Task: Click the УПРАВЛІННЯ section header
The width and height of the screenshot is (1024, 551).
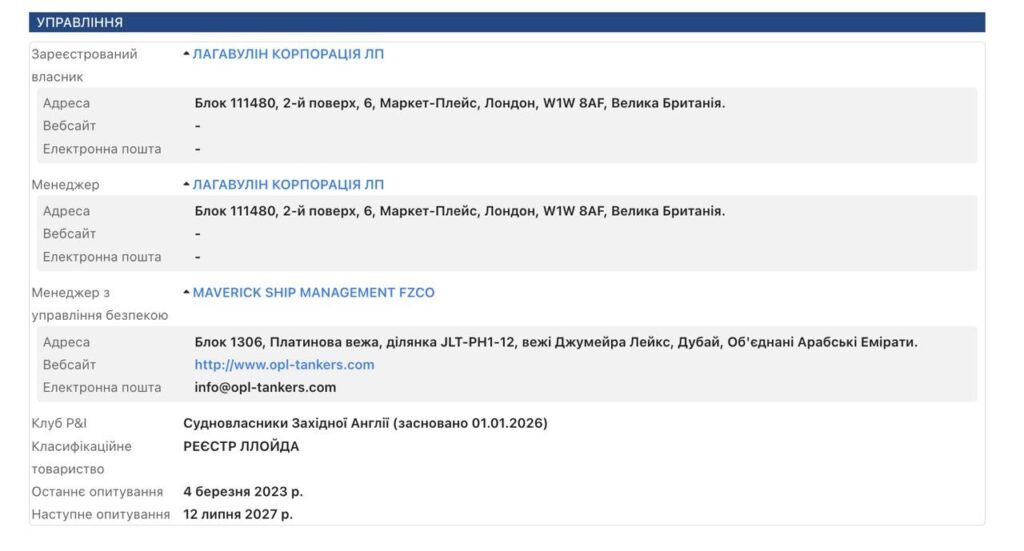Action: [80, 22]
